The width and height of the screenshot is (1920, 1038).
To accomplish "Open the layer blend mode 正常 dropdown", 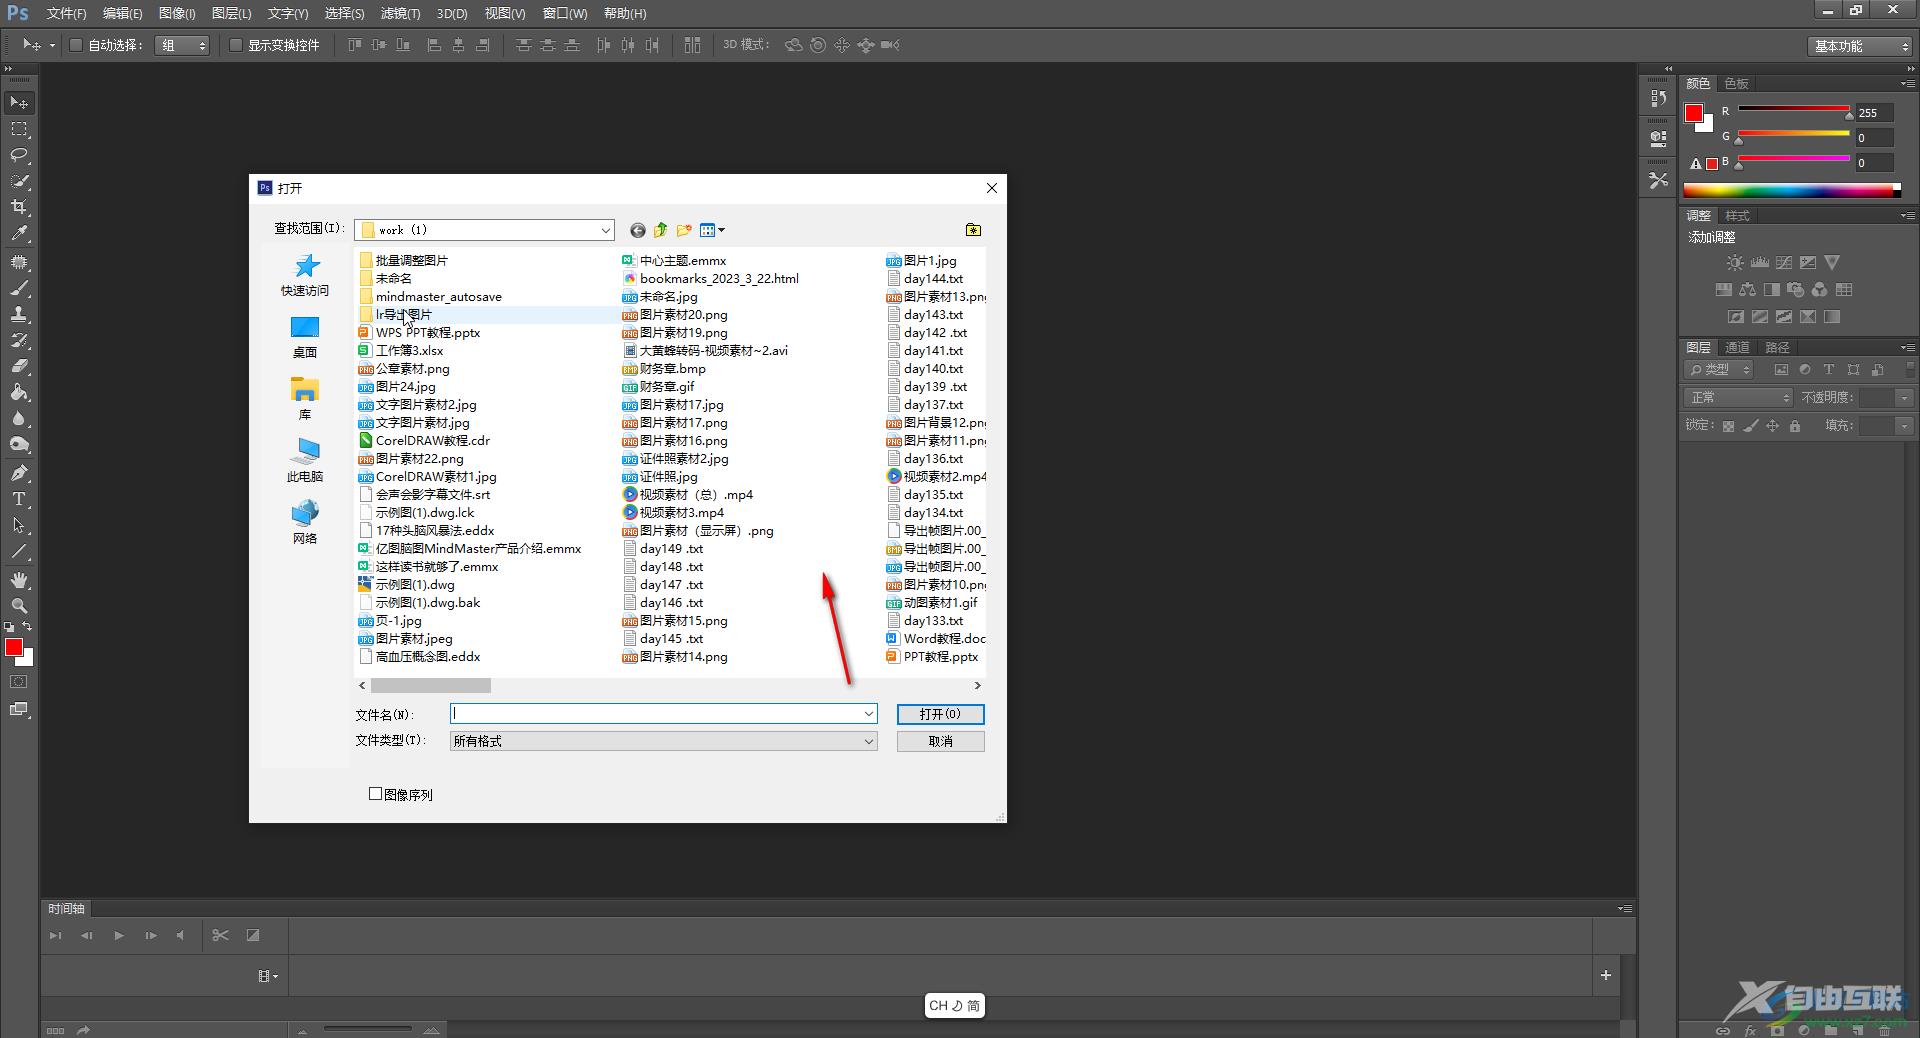I will [x=1738, y=398].
